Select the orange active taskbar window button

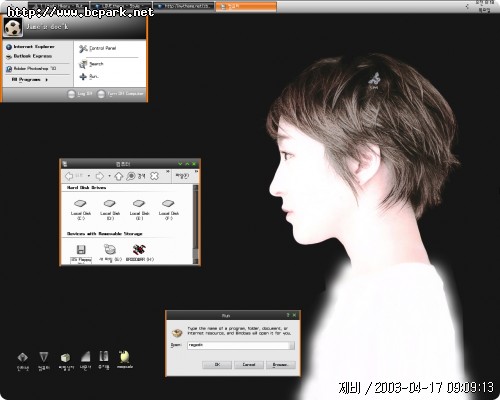246,6
